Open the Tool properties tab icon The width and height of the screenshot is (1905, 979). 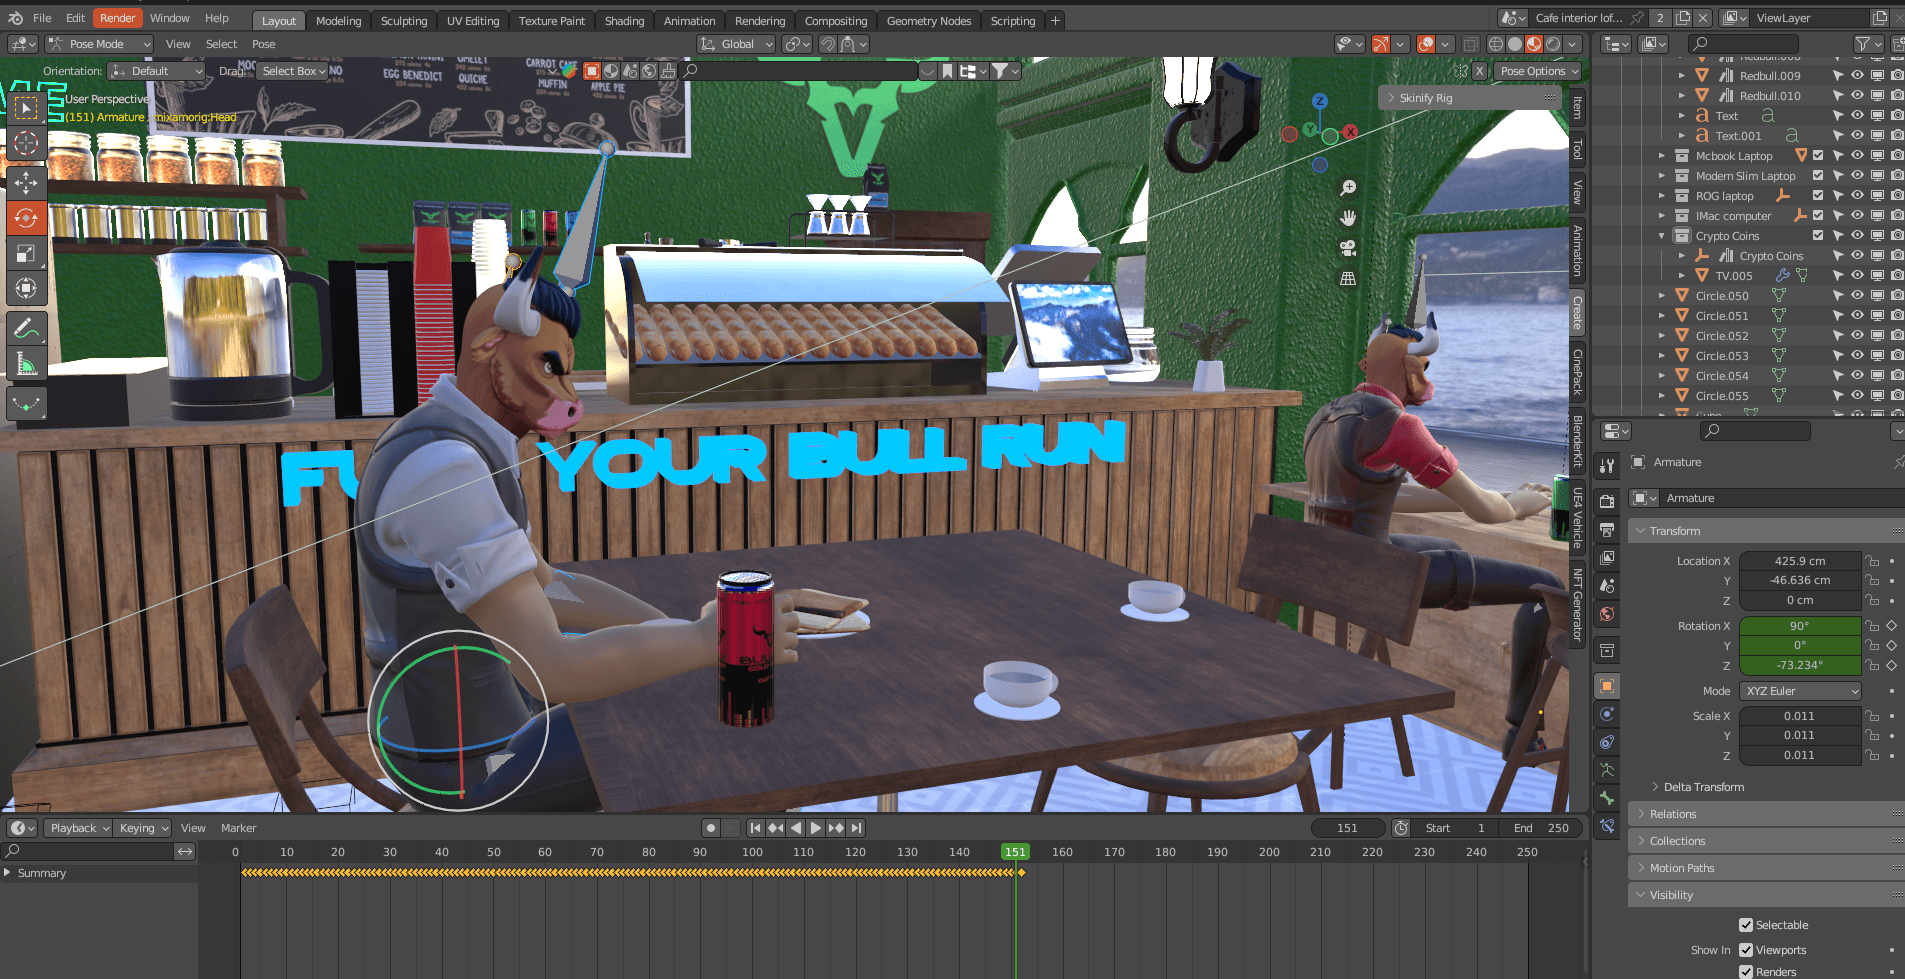[x=1607, y=466]
